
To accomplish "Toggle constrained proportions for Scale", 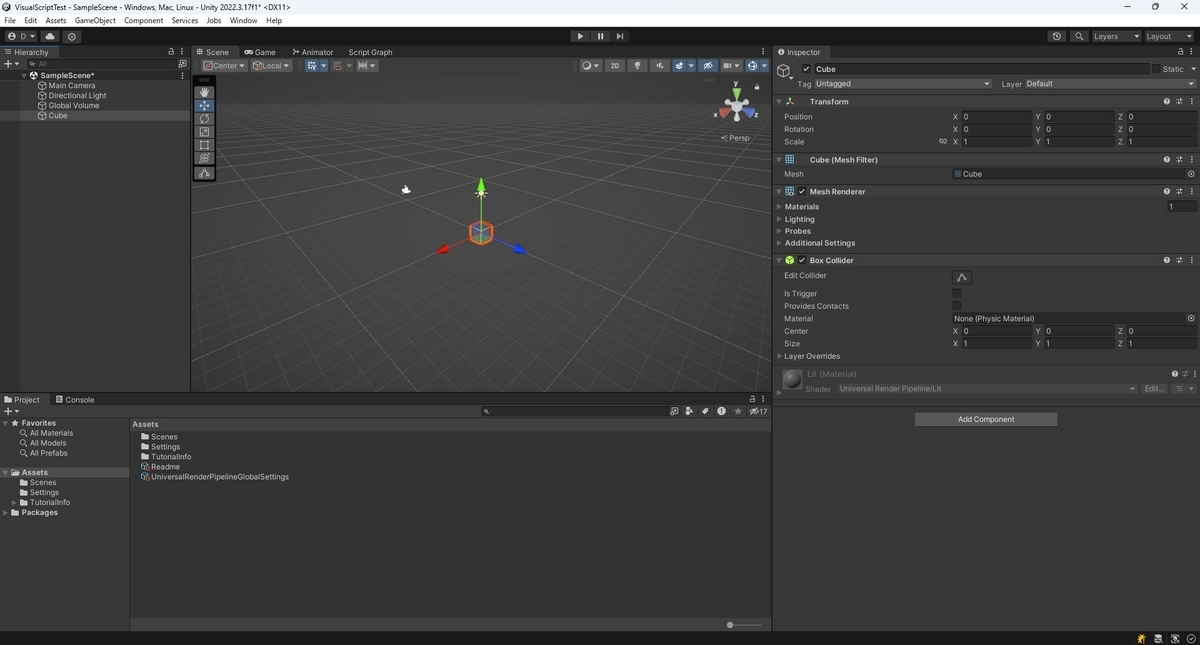I will click(x=943, y=142).
